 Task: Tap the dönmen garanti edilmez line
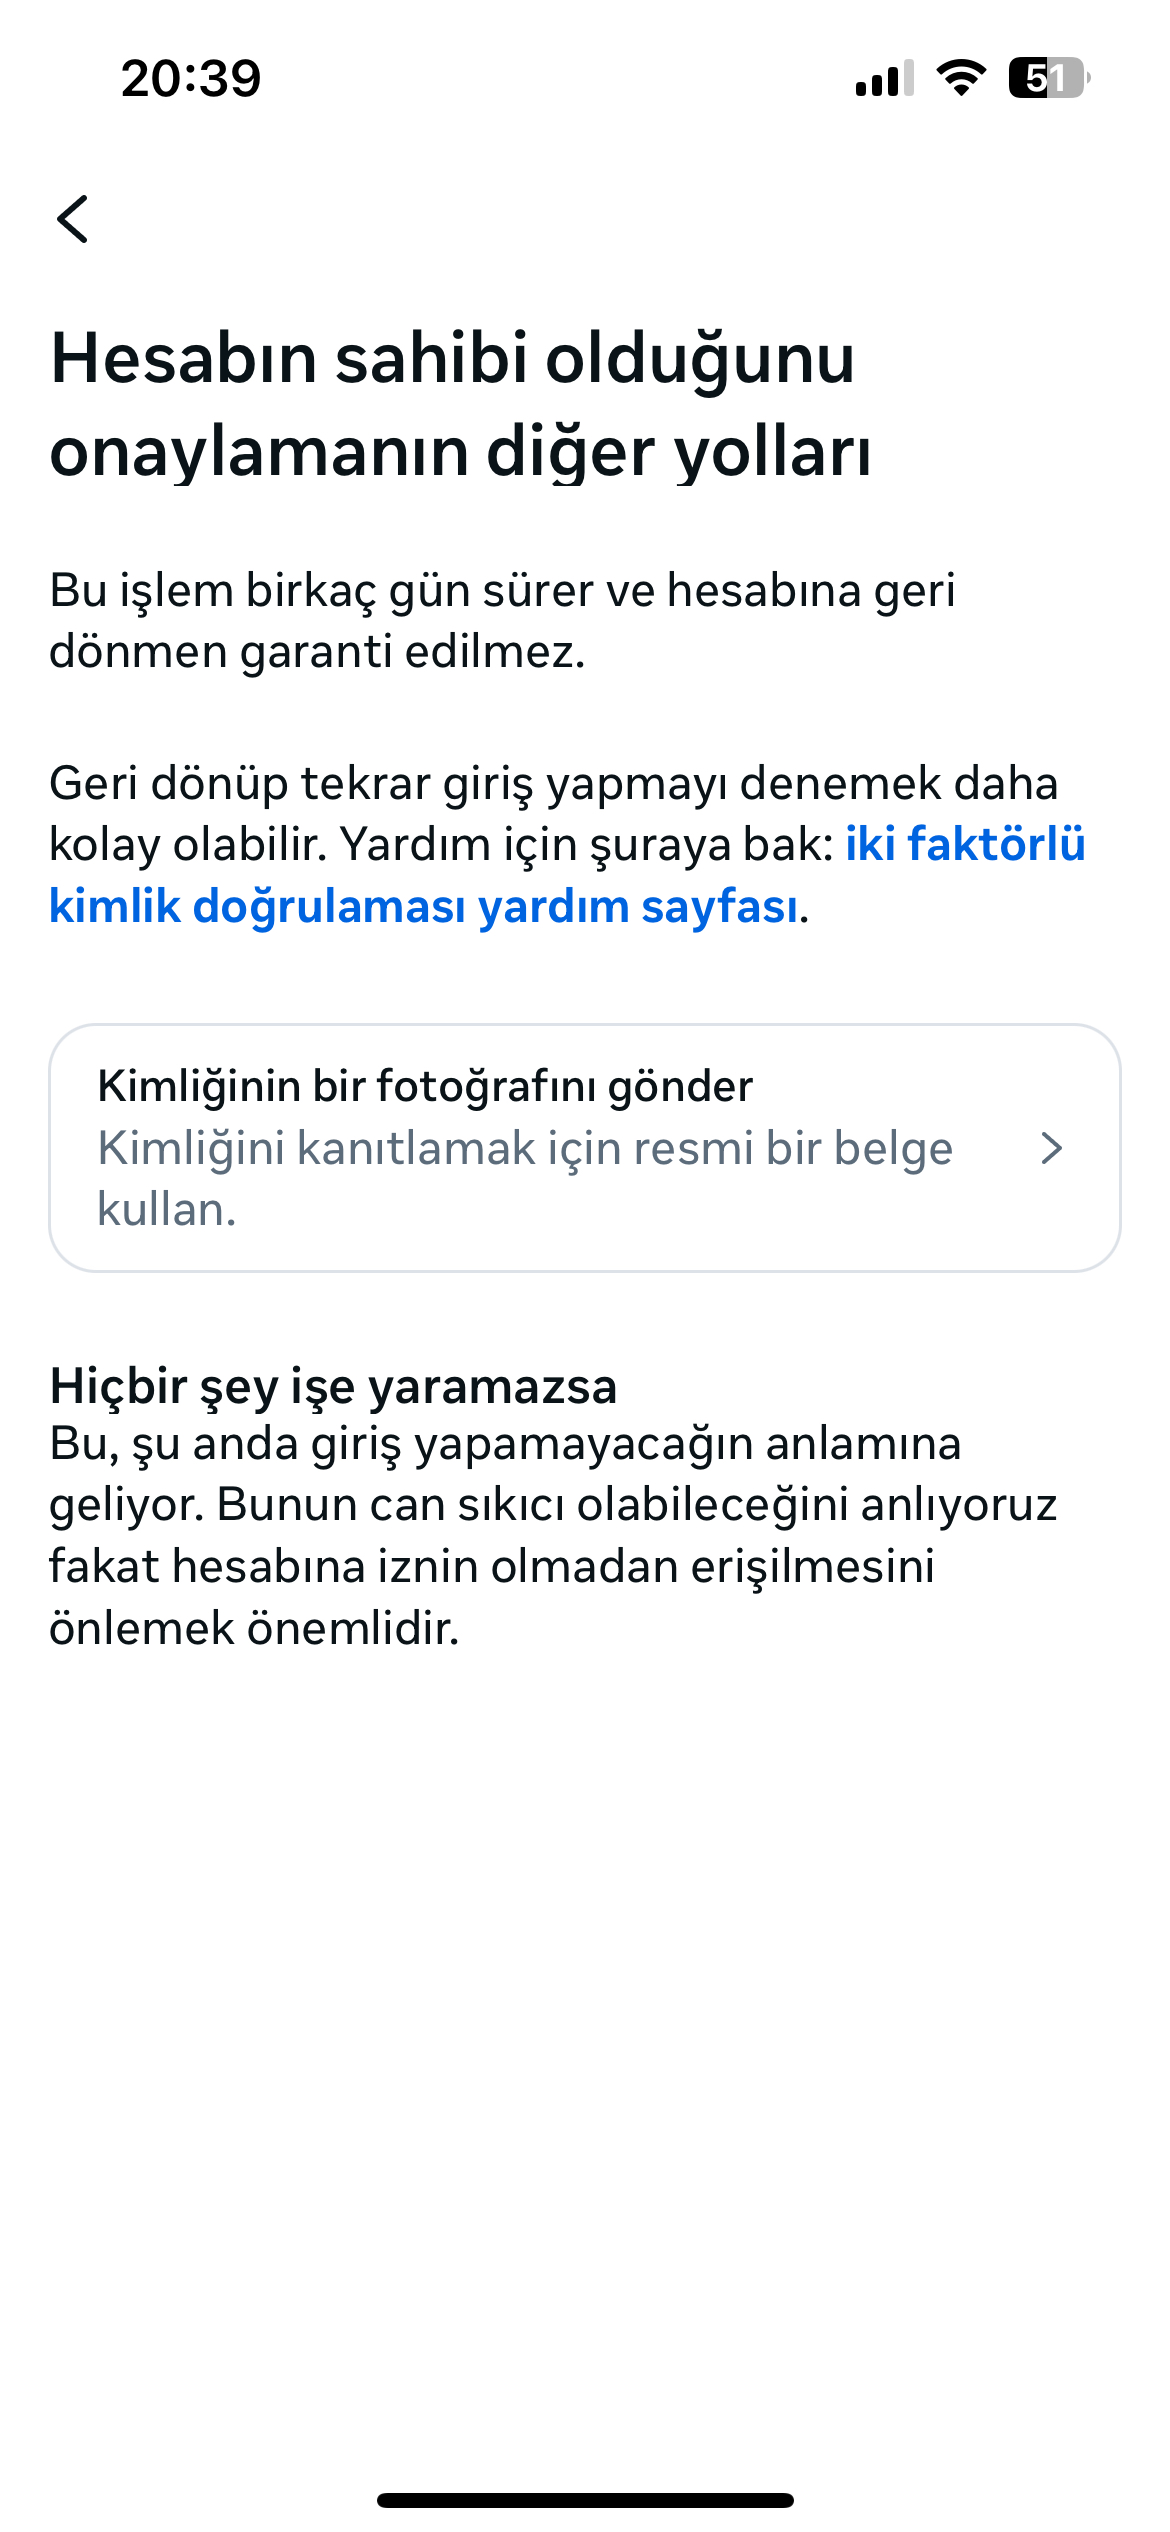click(x=317, y=651)
